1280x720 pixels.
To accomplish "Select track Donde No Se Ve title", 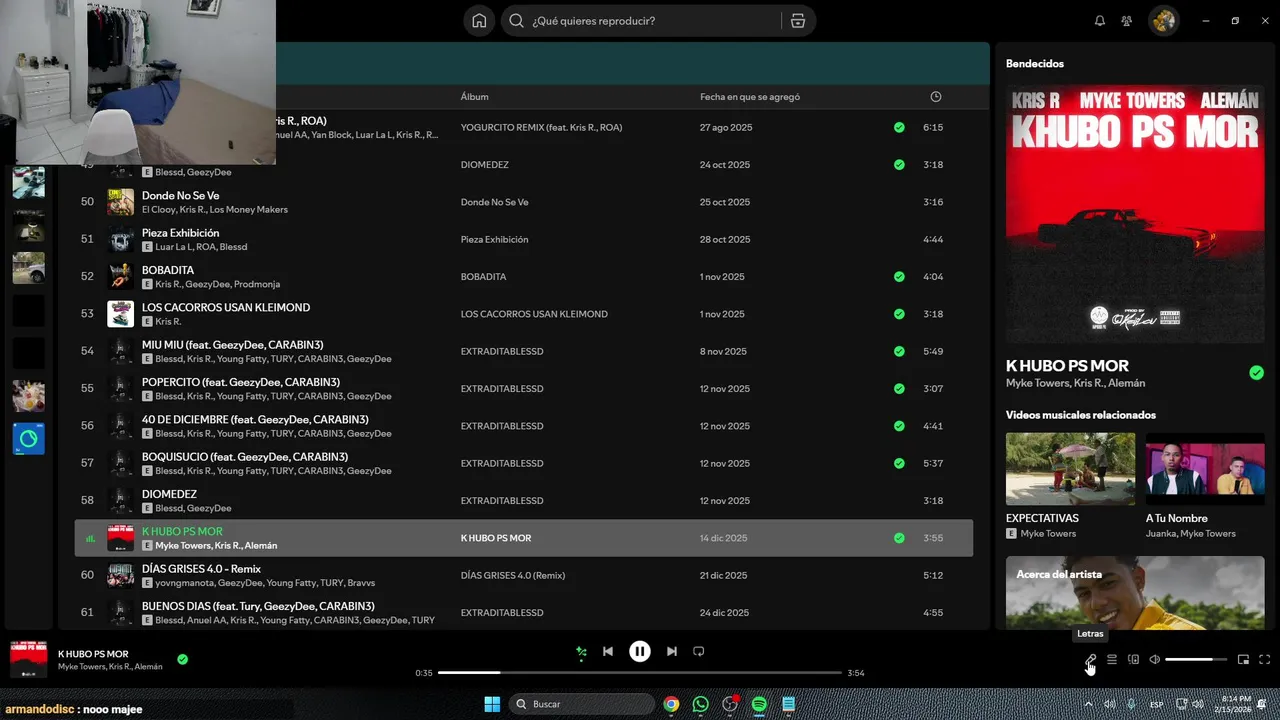I will coord(180,196).
